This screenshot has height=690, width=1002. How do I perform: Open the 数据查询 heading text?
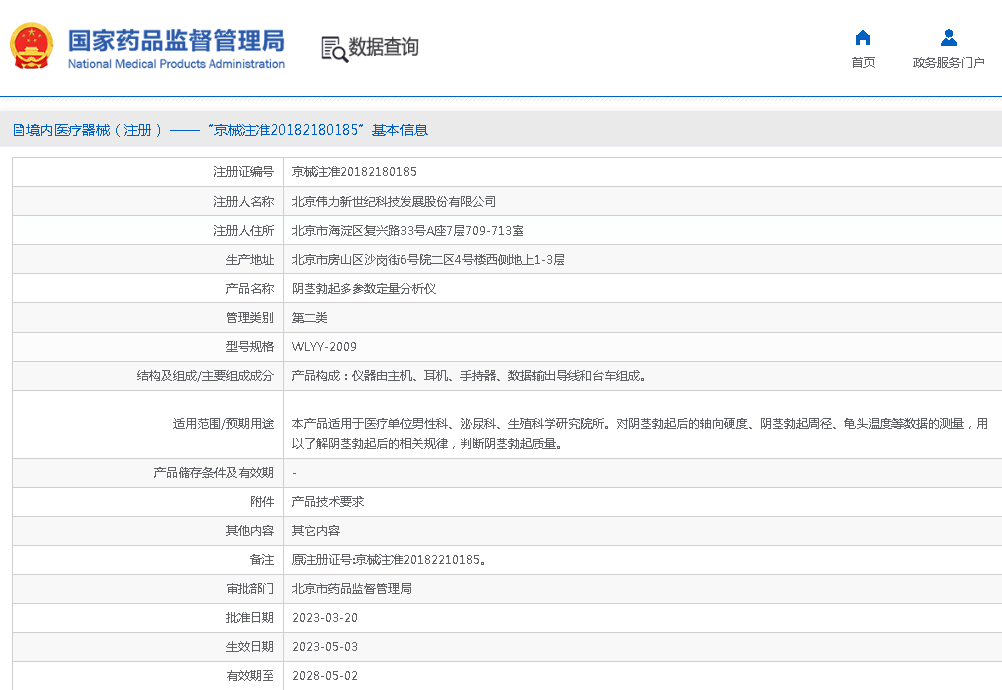(x=383, y=47)
